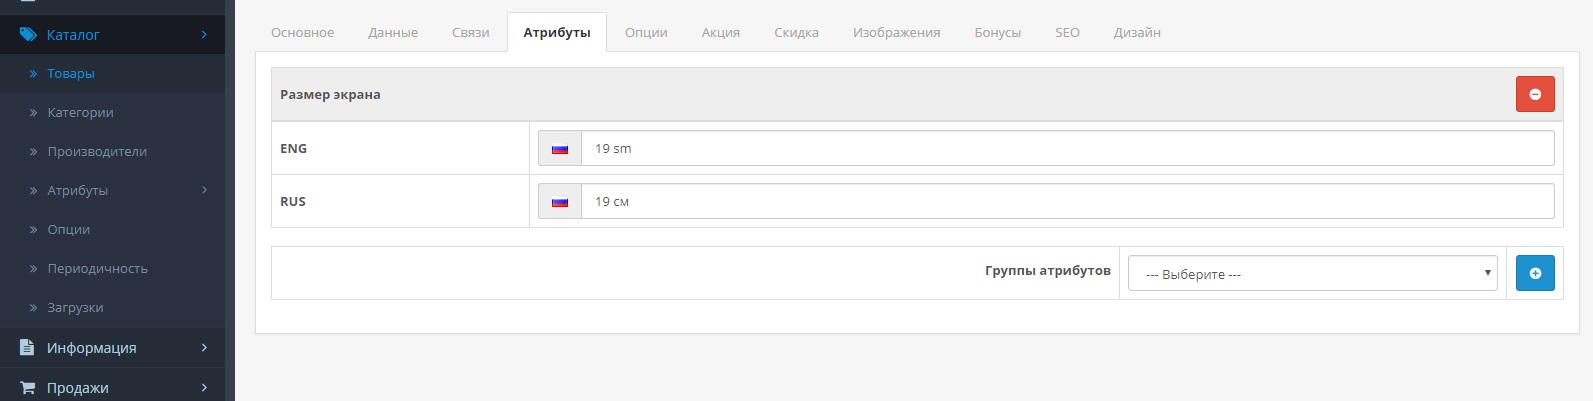
Task: Click the Продажи shopping cart icon
Action: [28, 388]
